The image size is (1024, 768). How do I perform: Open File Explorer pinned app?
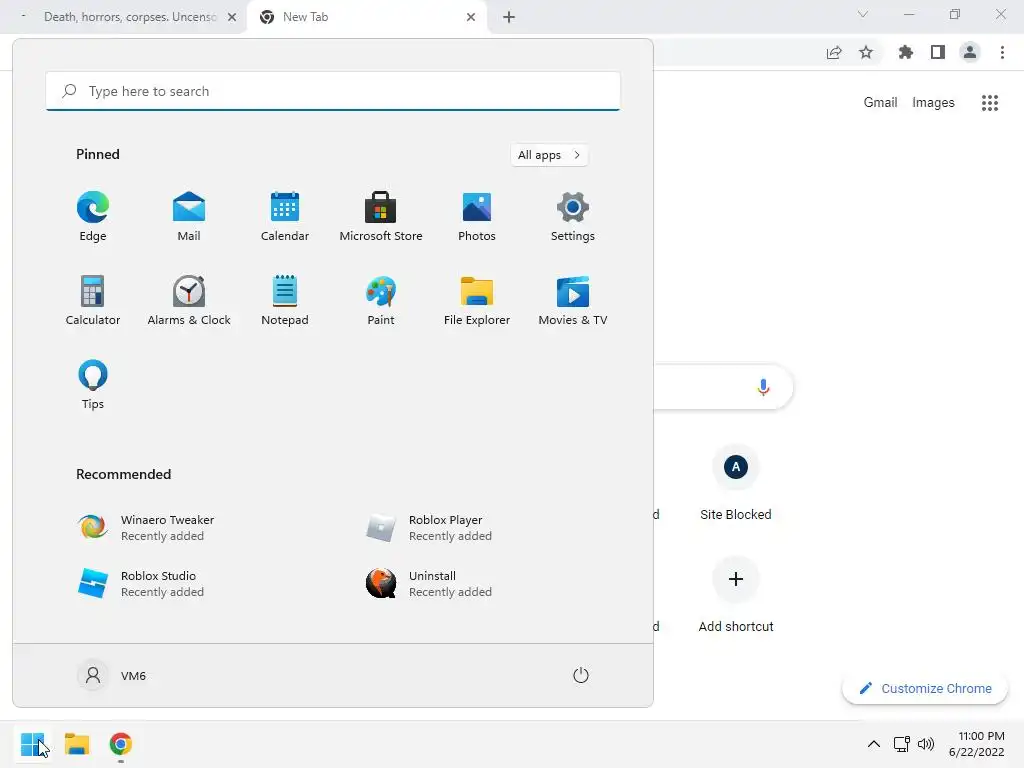pyautogui.click(x=477, y=301)
